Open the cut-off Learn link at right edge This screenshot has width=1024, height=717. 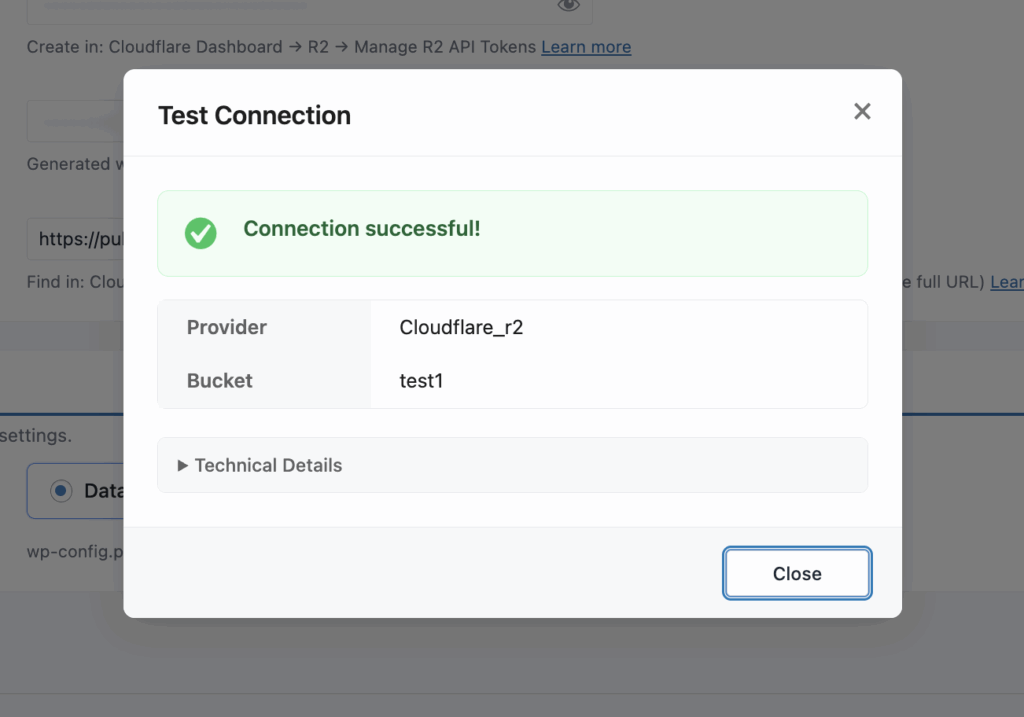coord(1006,283)
